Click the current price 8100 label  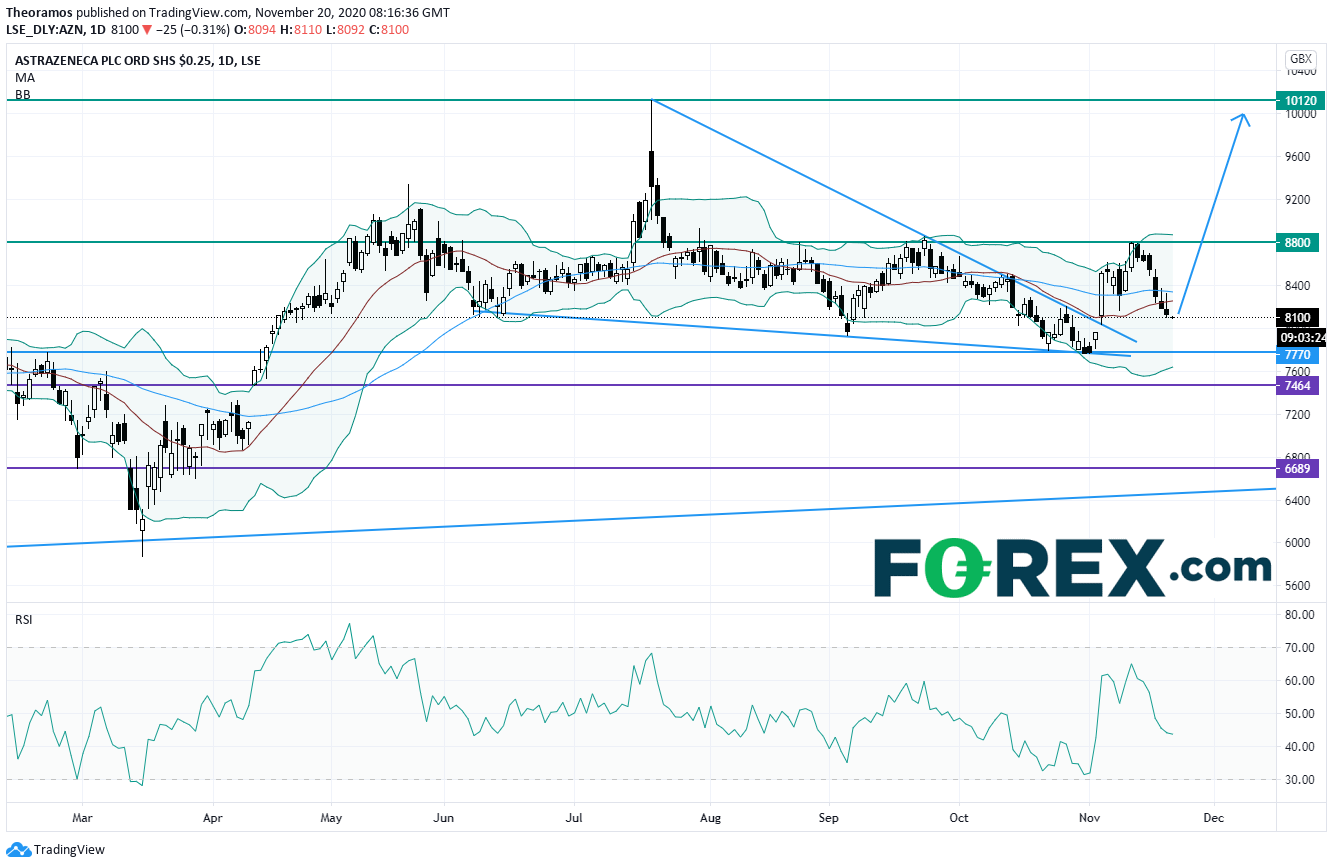[x=1300, y=318]
